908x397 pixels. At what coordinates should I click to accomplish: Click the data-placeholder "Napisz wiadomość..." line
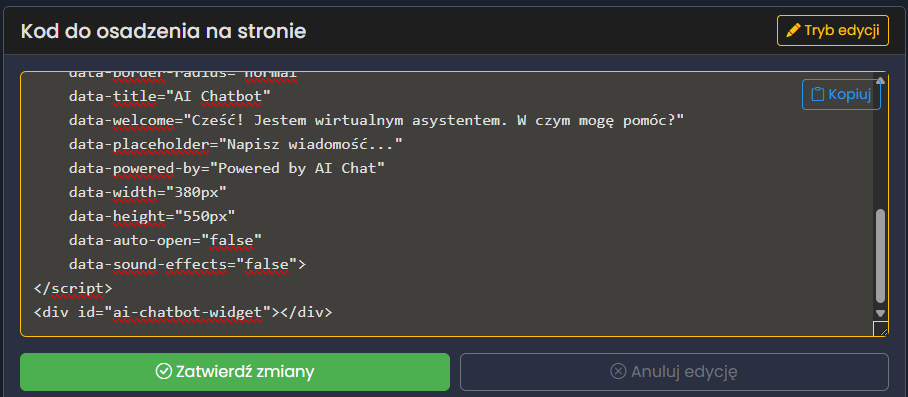coord(236,144)
